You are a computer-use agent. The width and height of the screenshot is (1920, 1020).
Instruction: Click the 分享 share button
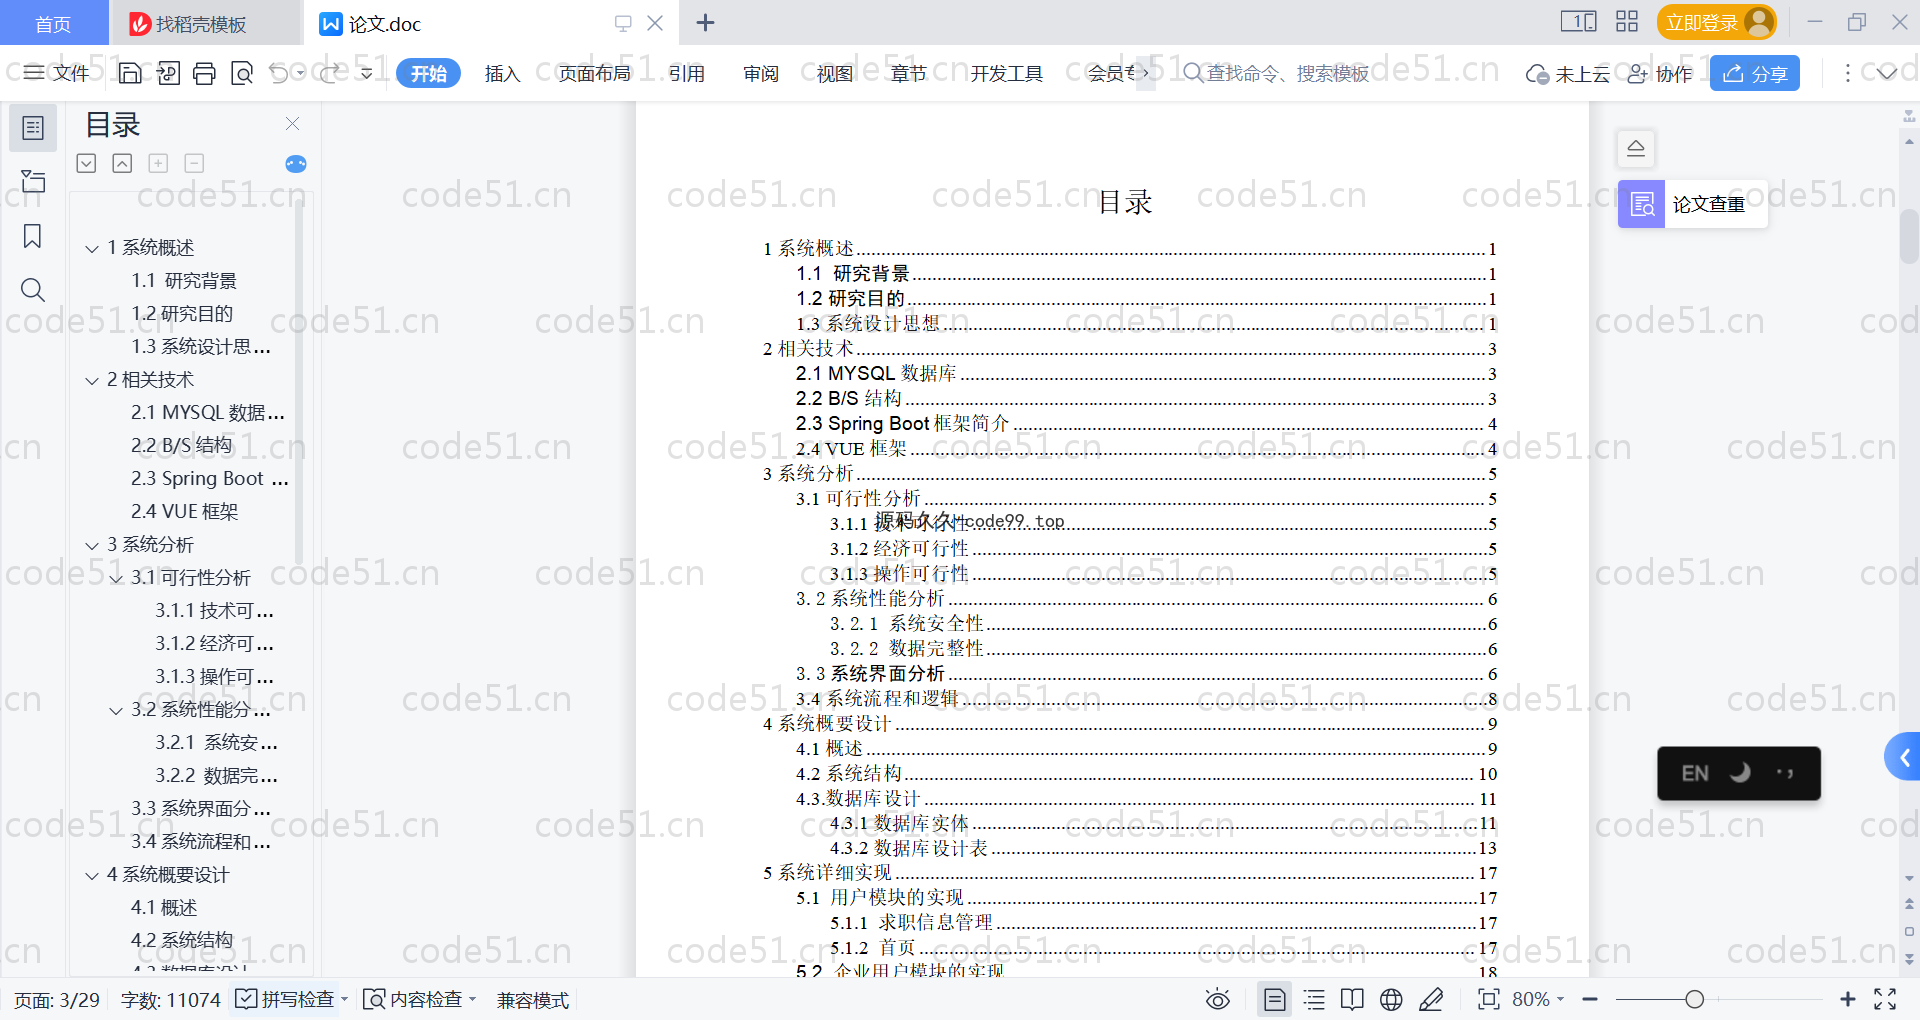[1755, 73]
